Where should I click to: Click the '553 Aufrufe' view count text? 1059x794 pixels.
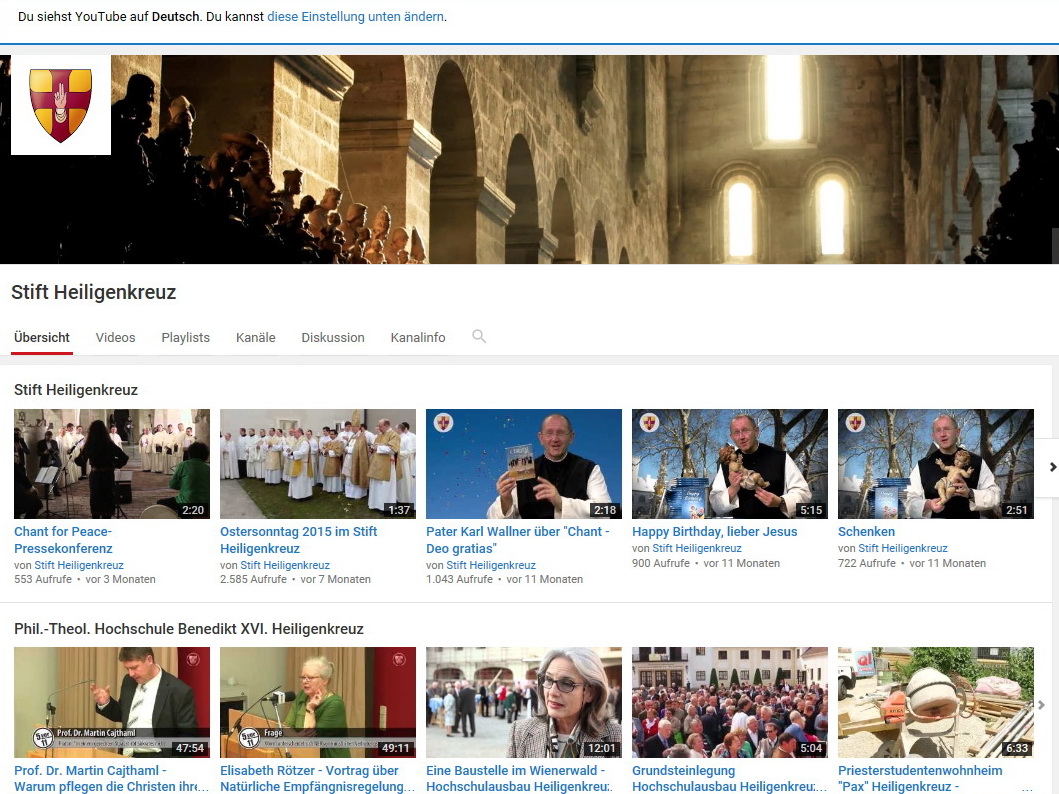43,579
